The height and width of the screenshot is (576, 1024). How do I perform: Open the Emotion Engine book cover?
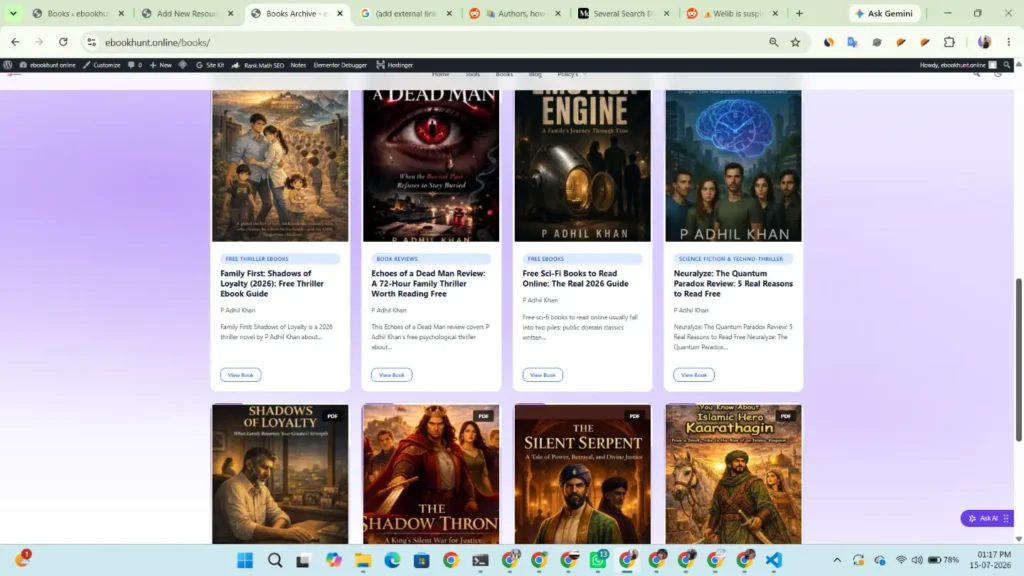[582, 166]
